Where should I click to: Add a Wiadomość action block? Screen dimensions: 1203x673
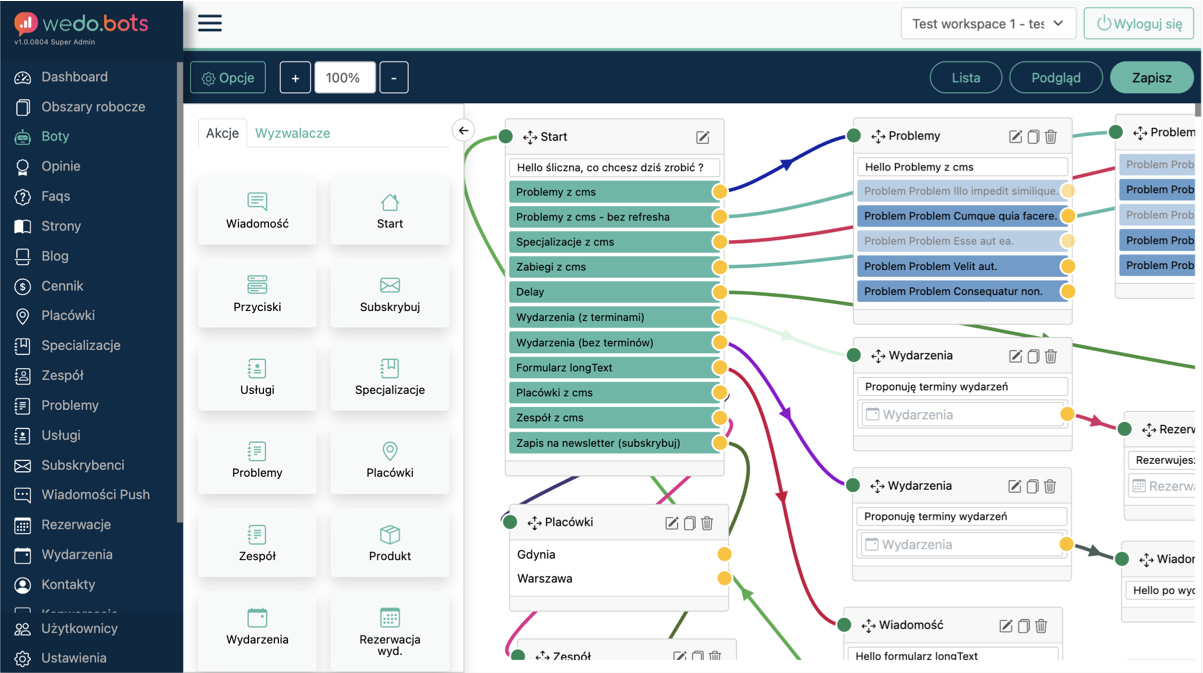257,211
